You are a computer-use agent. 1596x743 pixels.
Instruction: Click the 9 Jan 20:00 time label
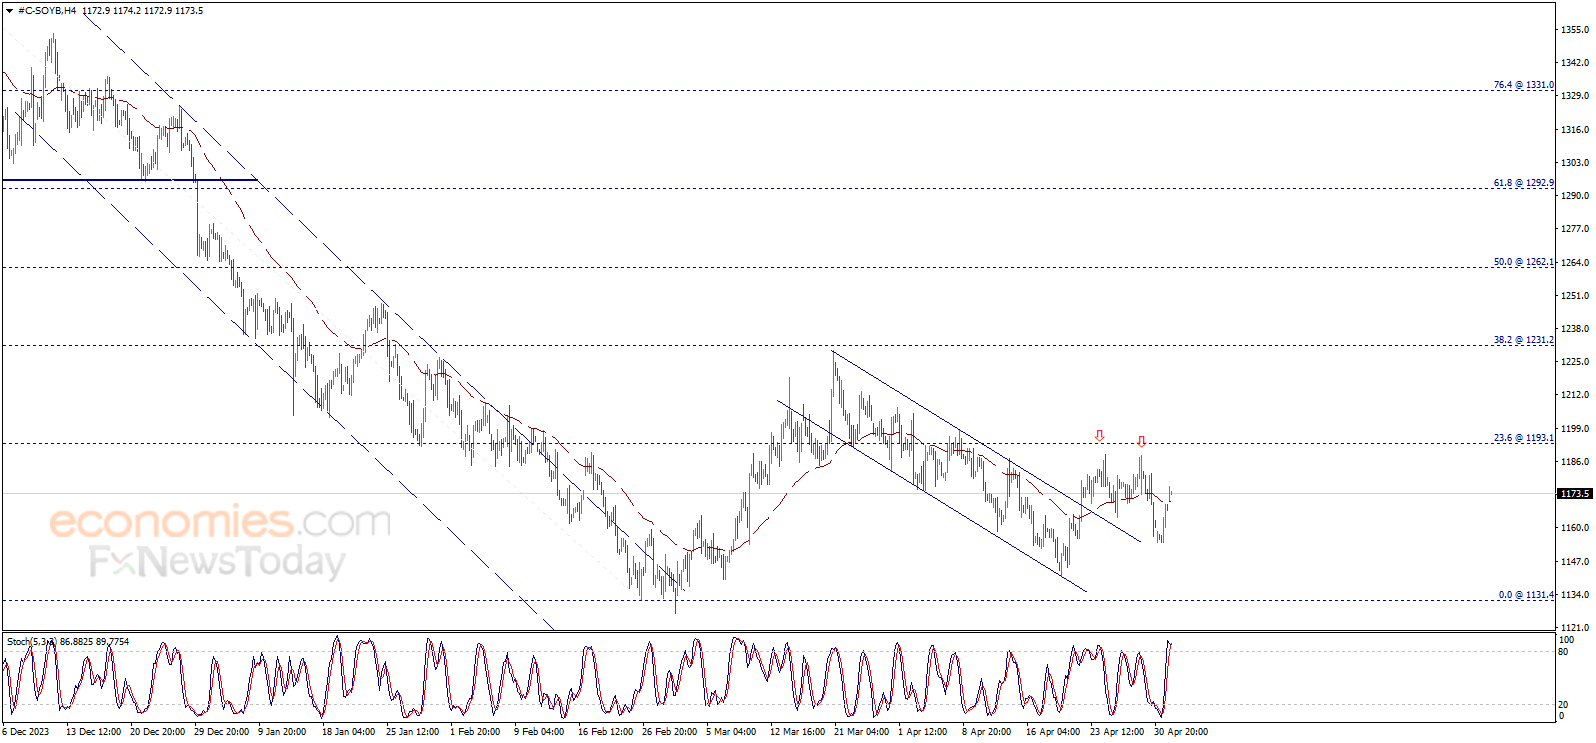tap(283, 732)
